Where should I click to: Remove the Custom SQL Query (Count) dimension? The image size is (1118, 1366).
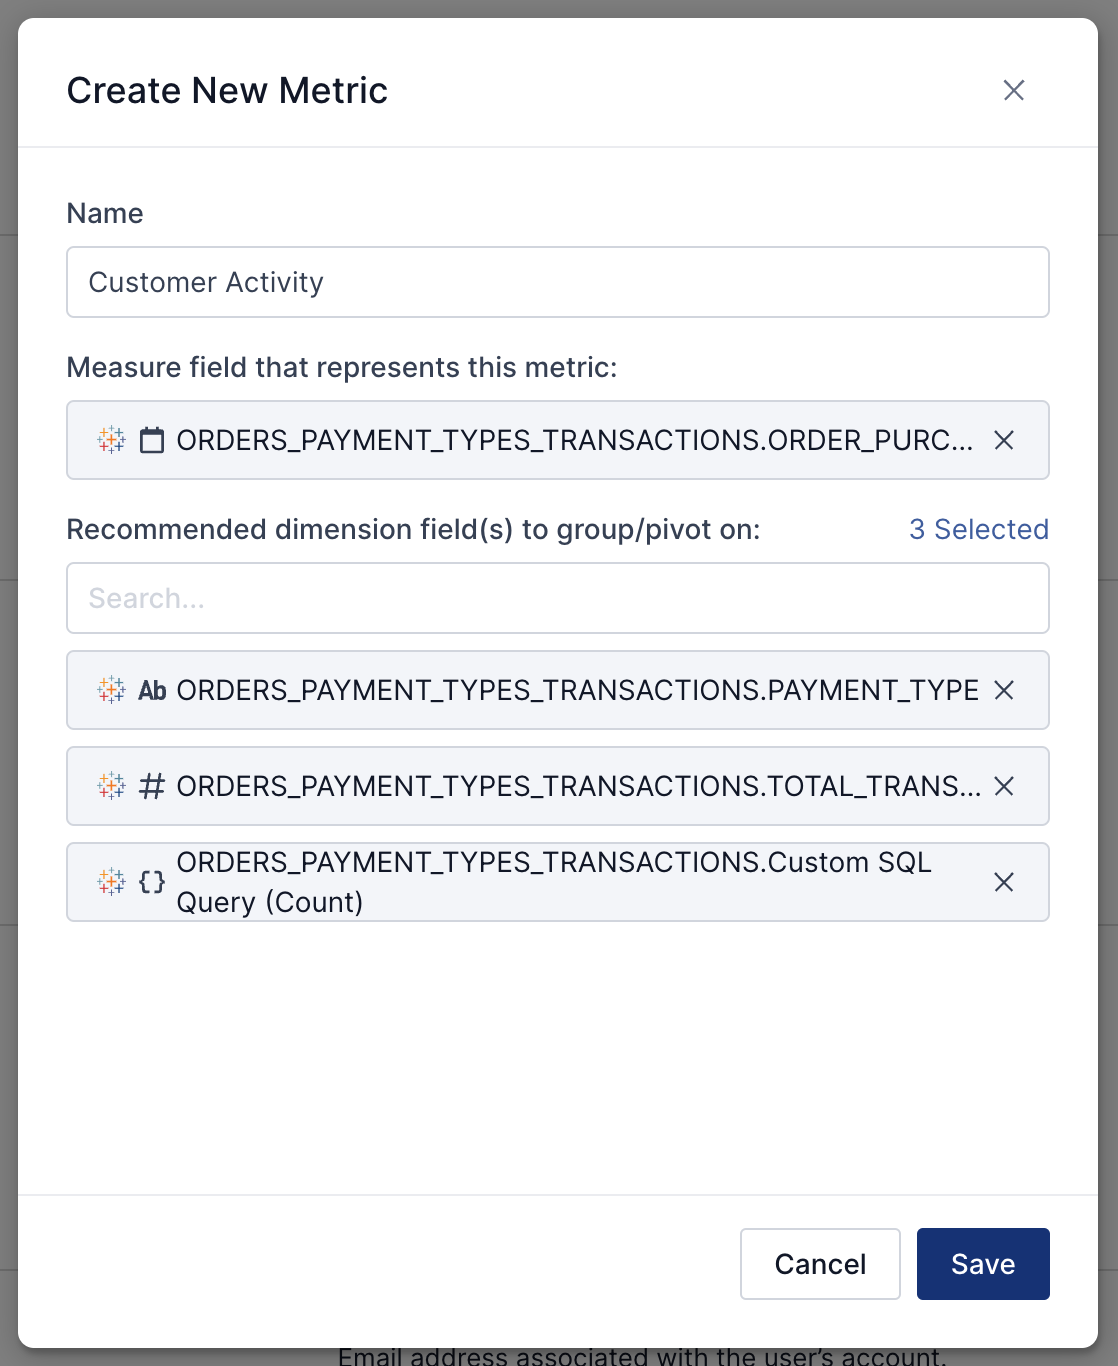click(1004, 882)
